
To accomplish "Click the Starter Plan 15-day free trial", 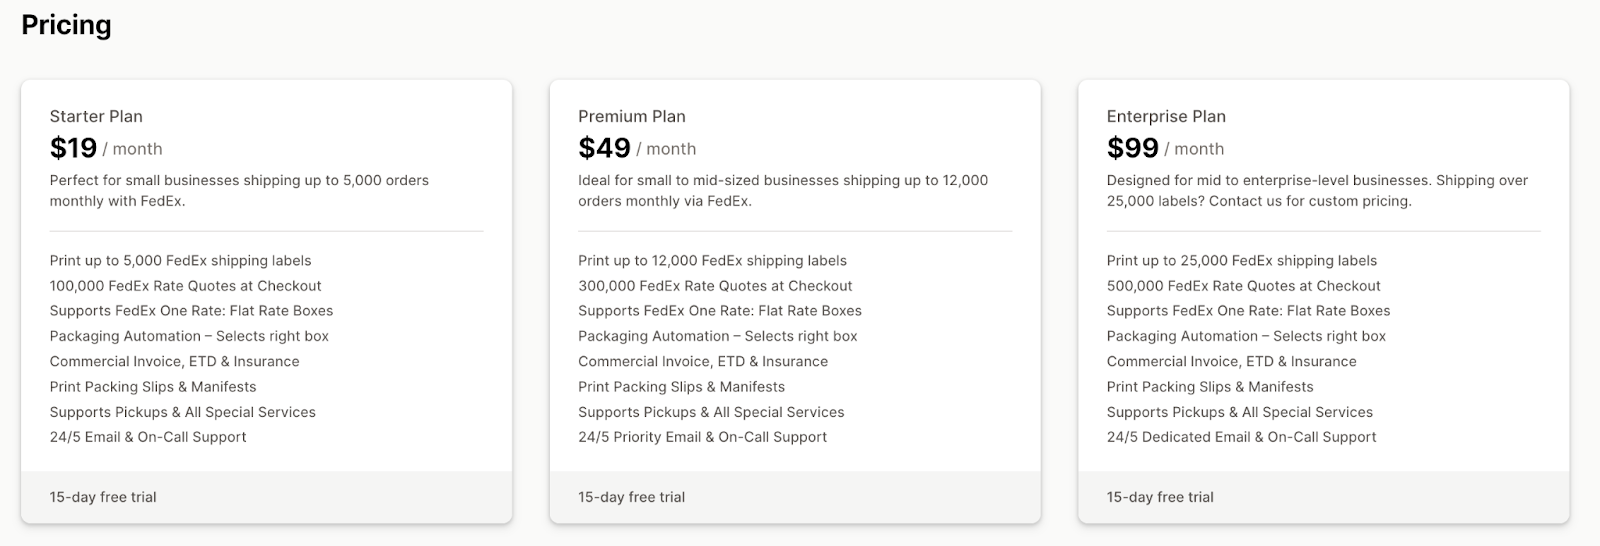I will pyautogui.click(x=103, y=497).
